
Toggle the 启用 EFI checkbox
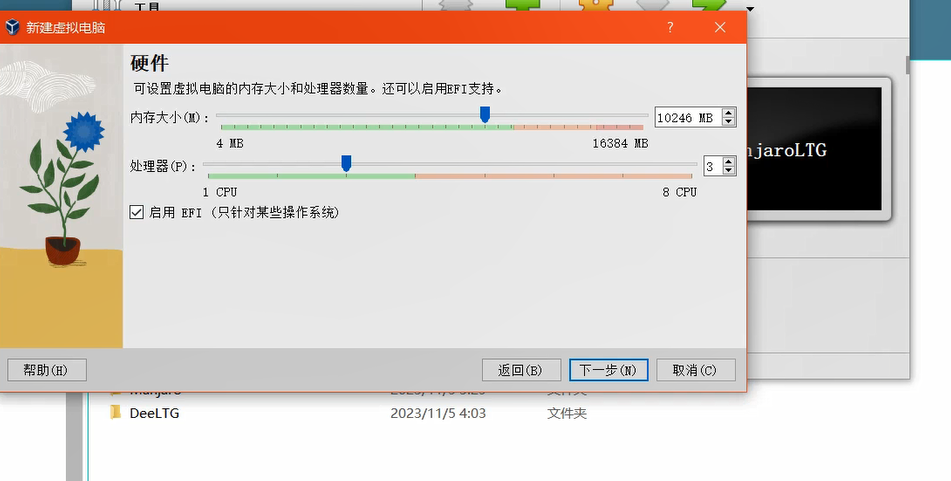pos(136,212)
